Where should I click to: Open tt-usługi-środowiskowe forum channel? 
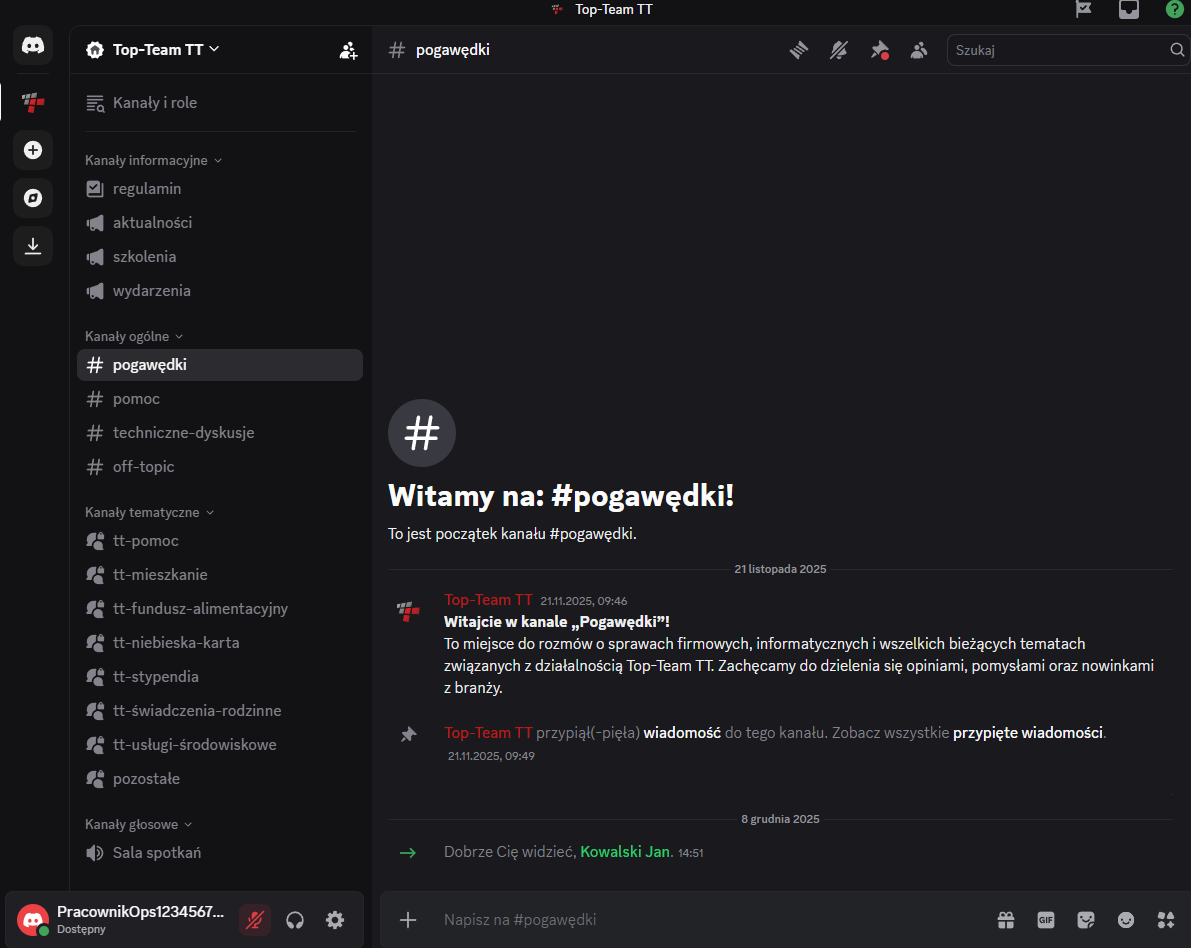[x=220, y=744]
